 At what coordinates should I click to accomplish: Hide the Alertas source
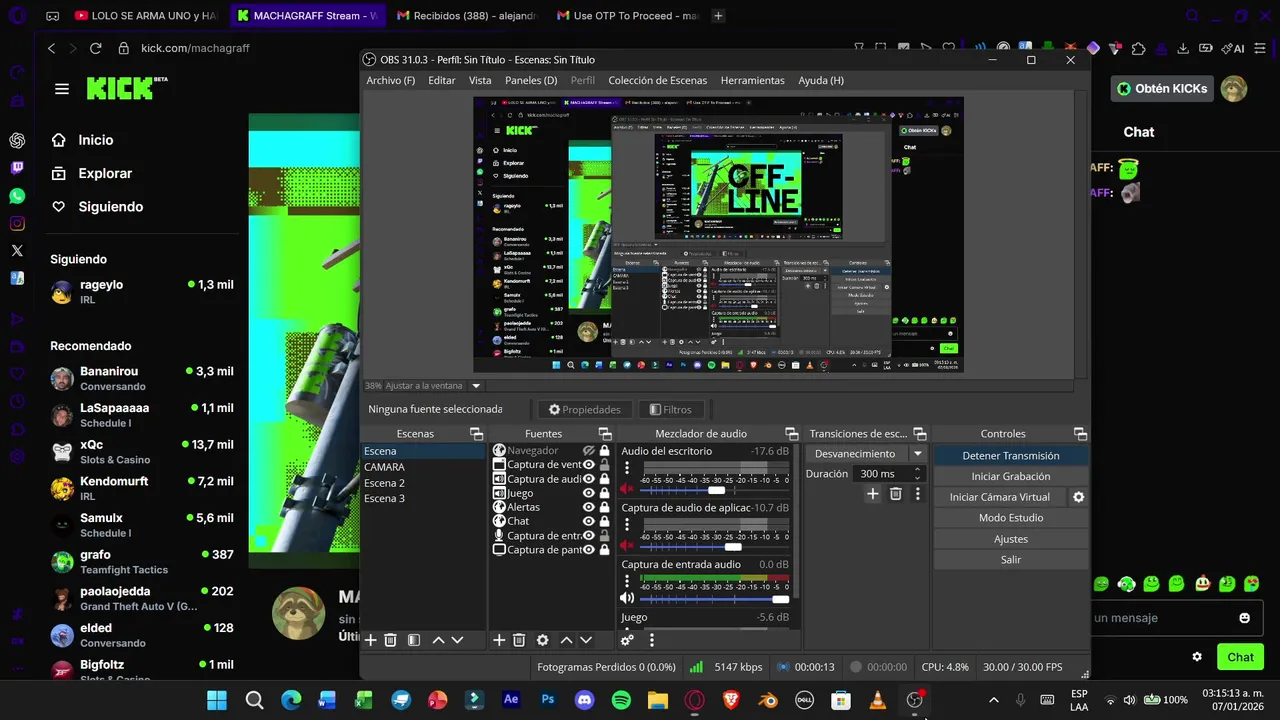(589, 507)
